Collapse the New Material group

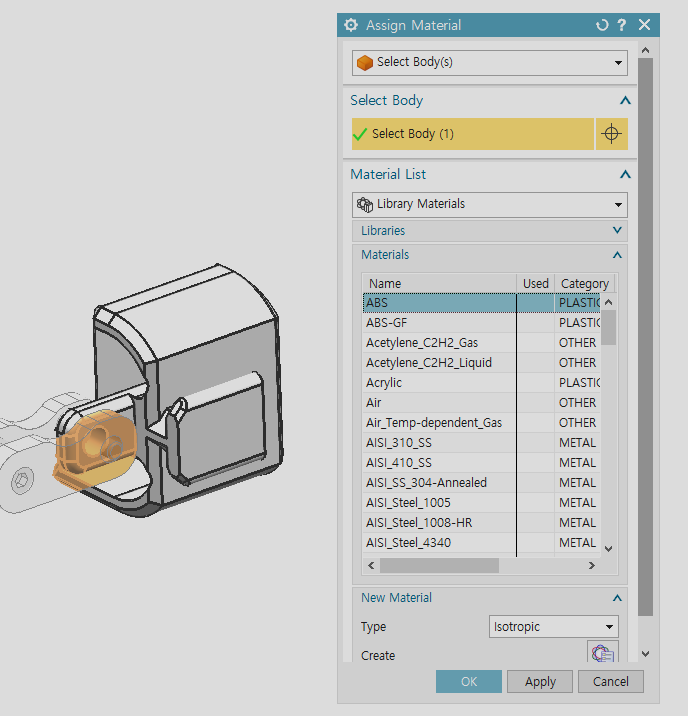pyautogui.click(x=617, y=598)
